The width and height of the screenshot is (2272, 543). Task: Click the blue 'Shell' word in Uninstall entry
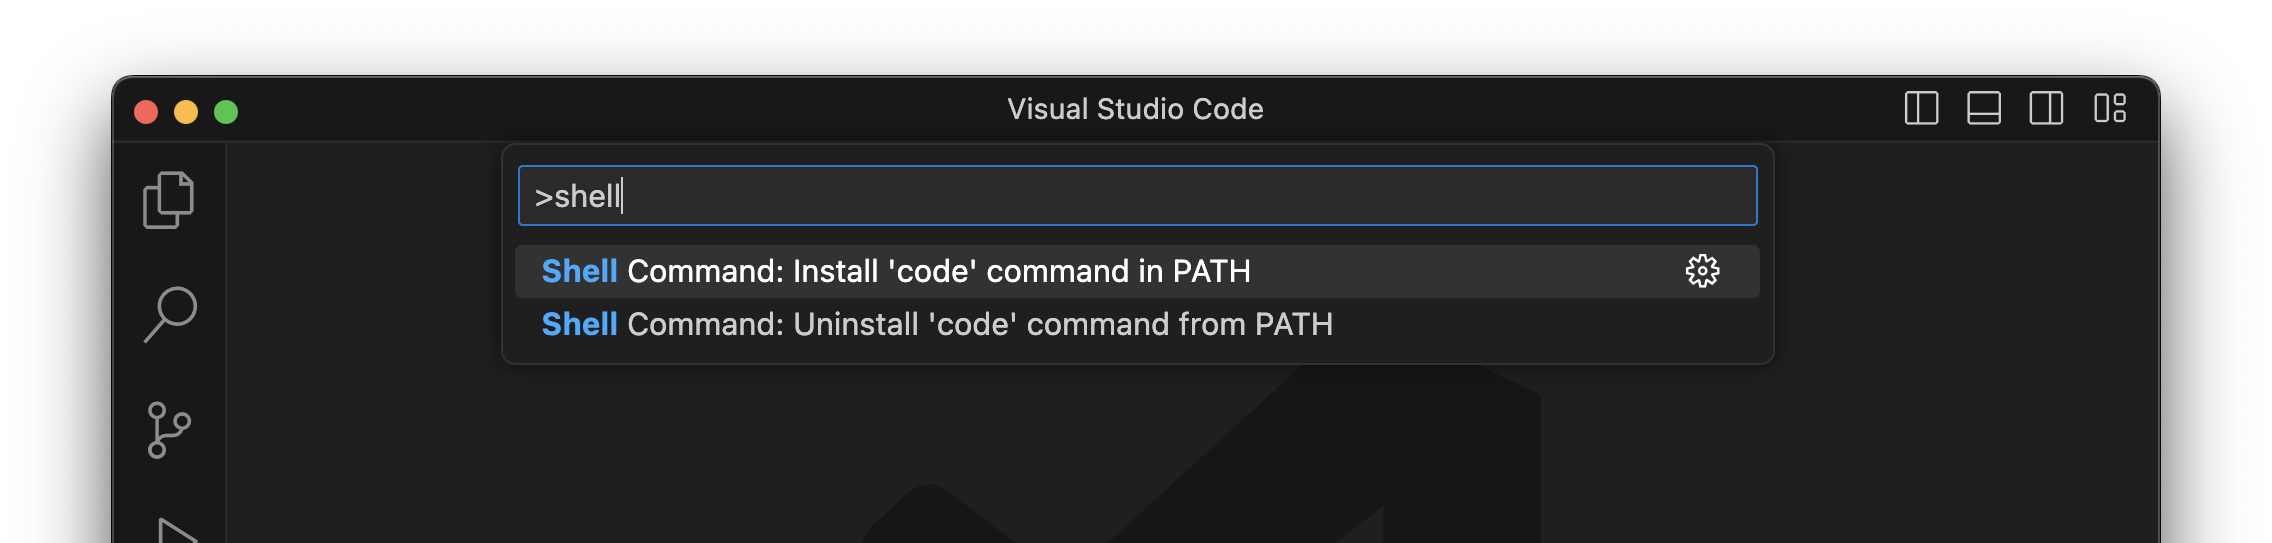pos(579,324)
